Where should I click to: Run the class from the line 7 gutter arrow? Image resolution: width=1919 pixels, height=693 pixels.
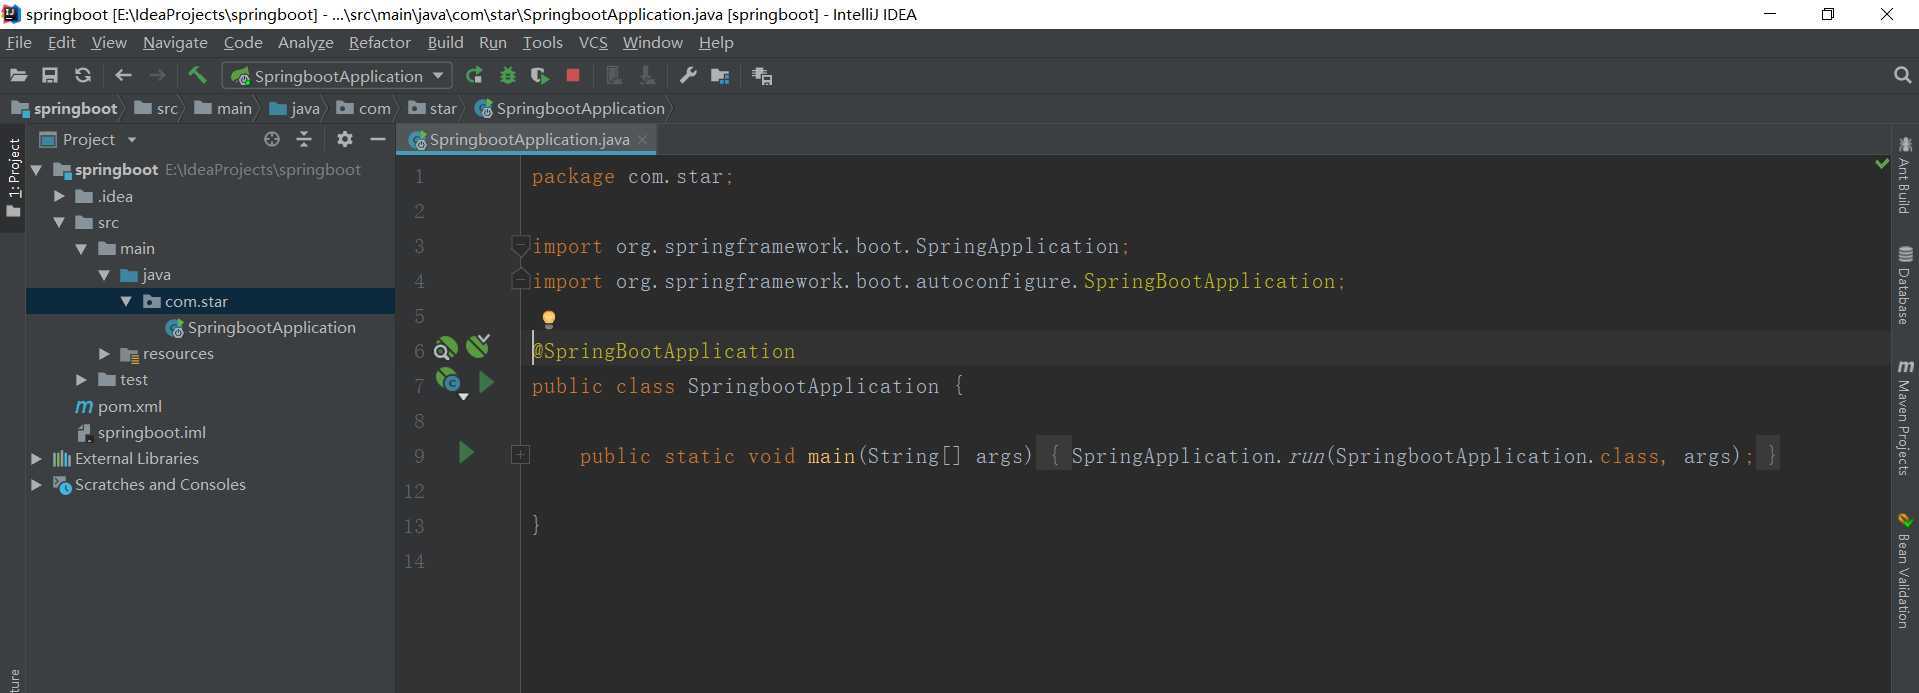tap(486, 382)
